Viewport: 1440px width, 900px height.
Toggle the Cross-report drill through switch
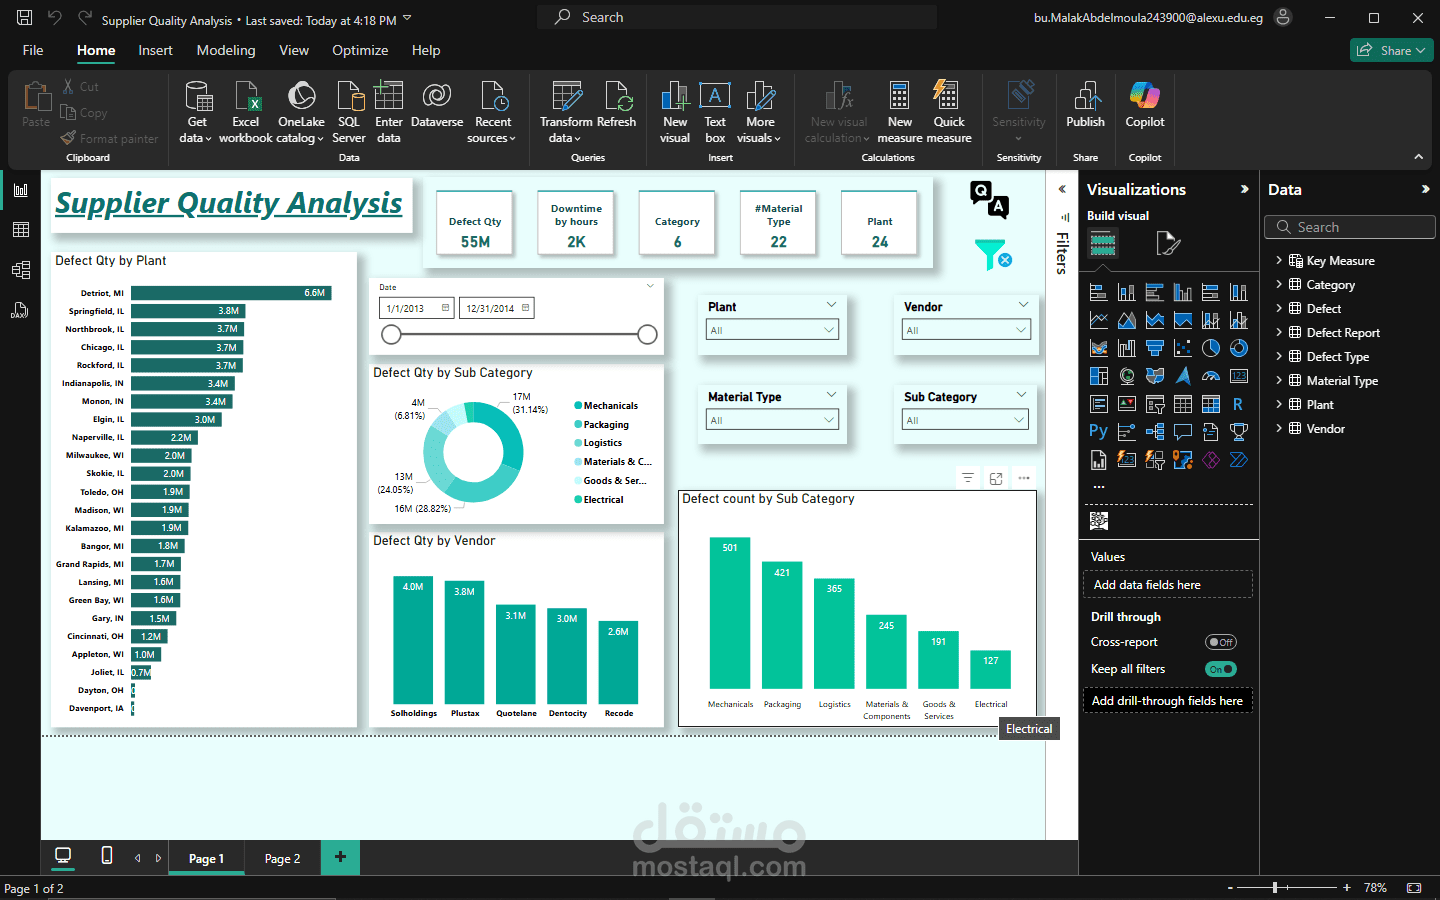point(1221,642)
